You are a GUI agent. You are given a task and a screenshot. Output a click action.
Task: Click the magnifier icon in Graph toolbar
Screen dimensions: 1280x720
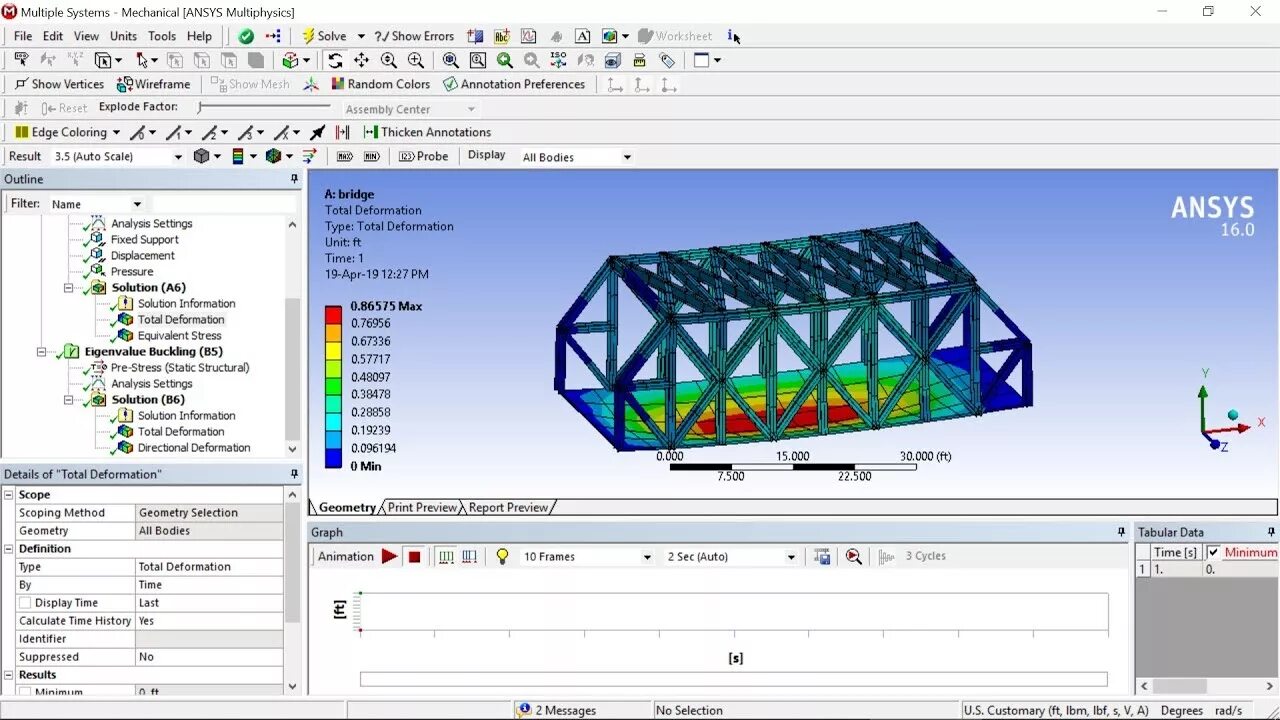pyautogui.click(x=853, y=556)
